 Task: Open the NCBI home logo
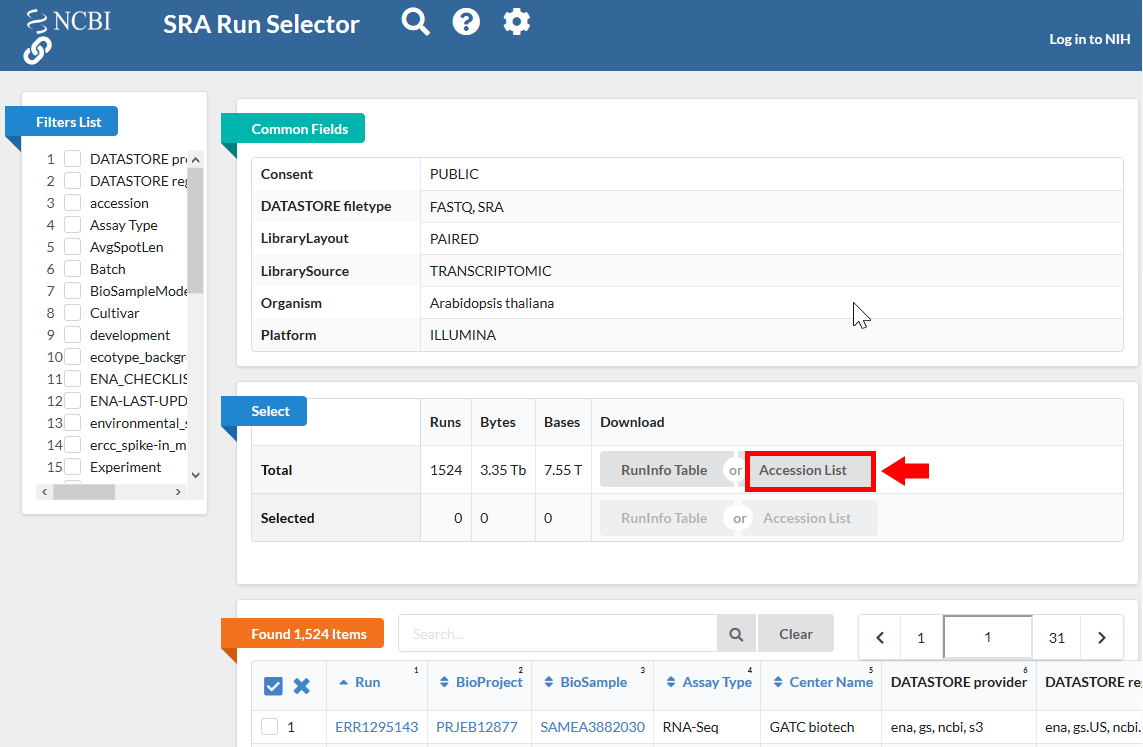[69, 20]
